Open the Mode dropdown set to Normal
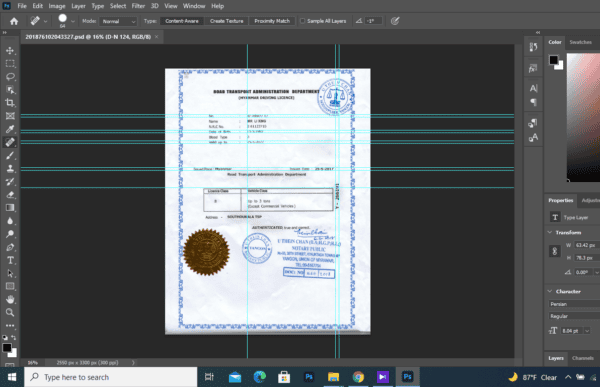Image resolution: width=600 pixels, height=387 pixels. (x=118, y=21)
